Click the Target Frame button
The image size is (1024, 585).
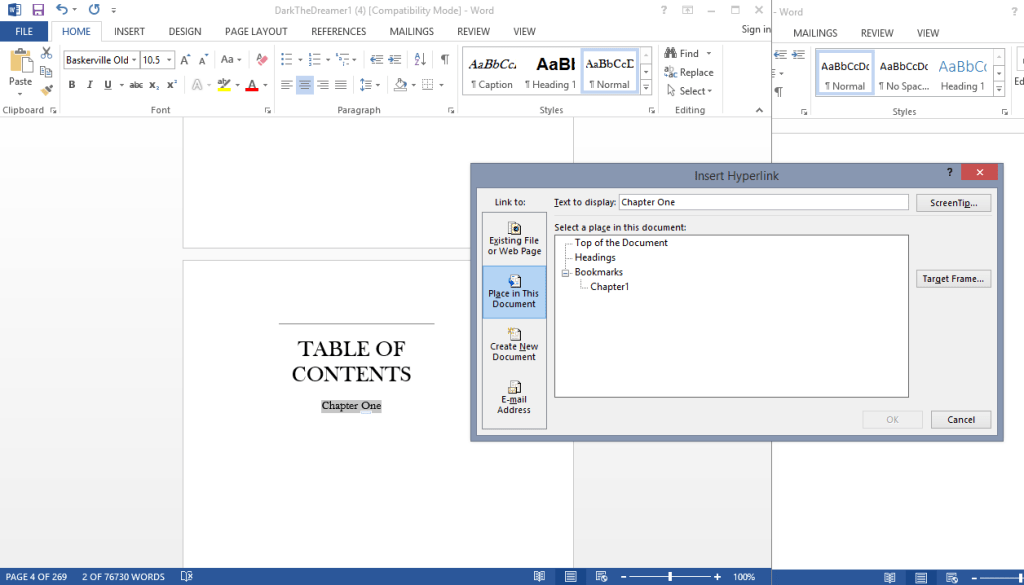953,278
